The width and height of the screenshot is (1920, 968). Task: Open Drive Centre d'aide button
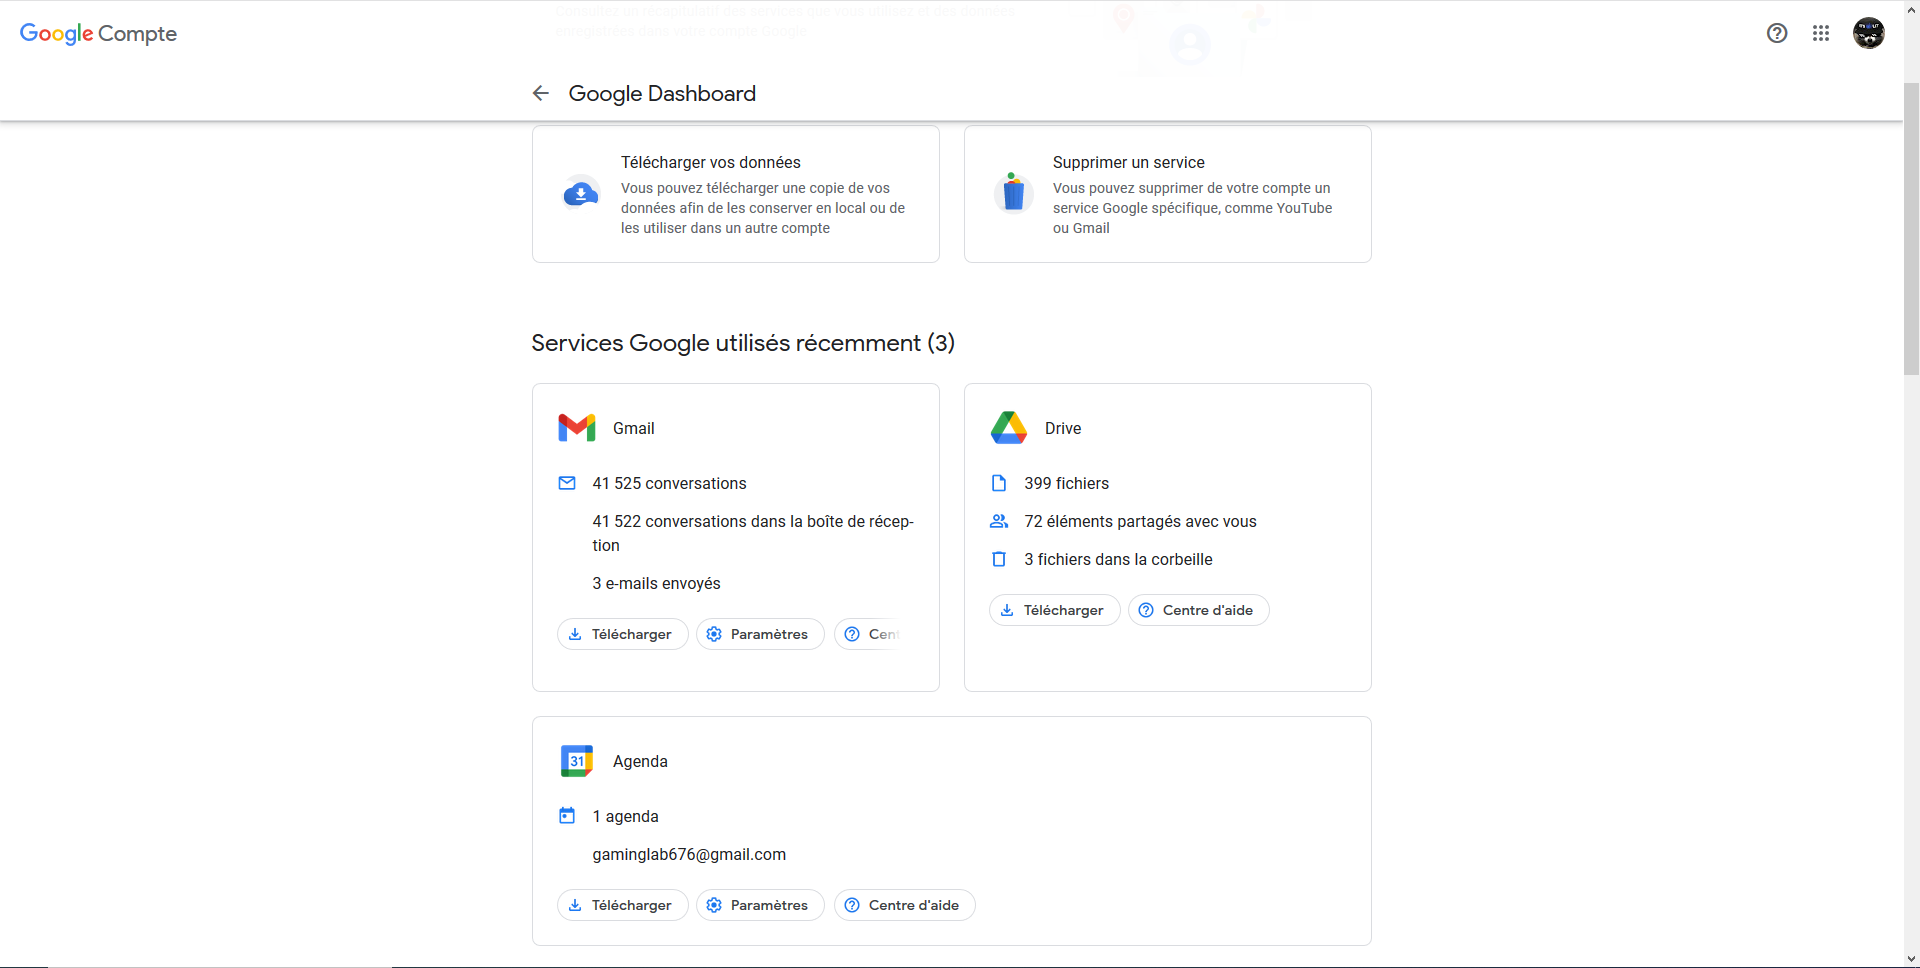point(1198,610)
